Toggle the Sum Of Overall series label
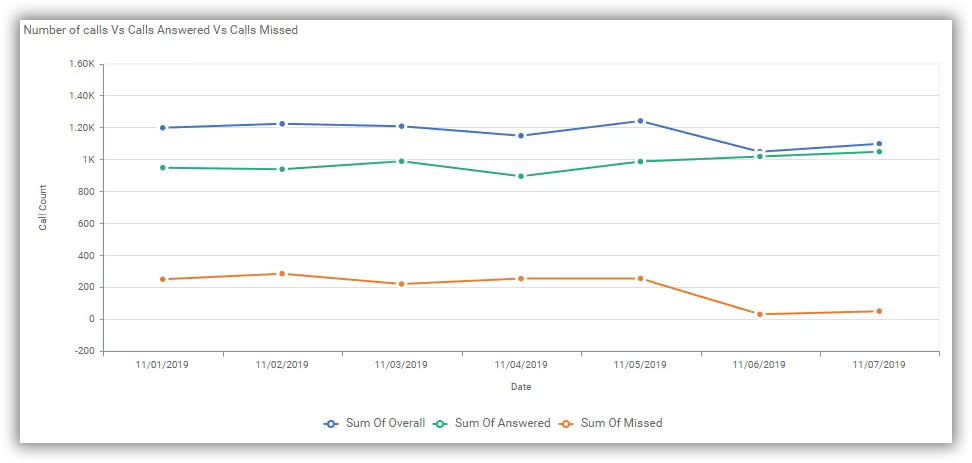 [385, 423]
